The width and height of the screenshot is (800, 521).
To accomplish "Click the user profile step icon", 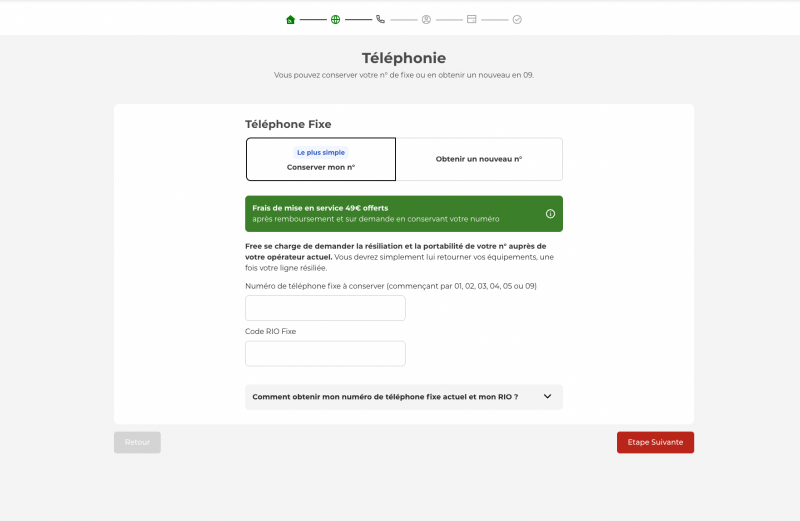I will tap(426, 19).
